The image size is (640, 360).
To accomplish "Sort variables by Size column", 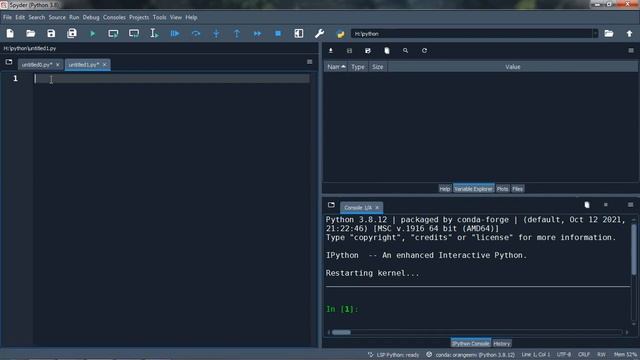I will pos(378,67).
